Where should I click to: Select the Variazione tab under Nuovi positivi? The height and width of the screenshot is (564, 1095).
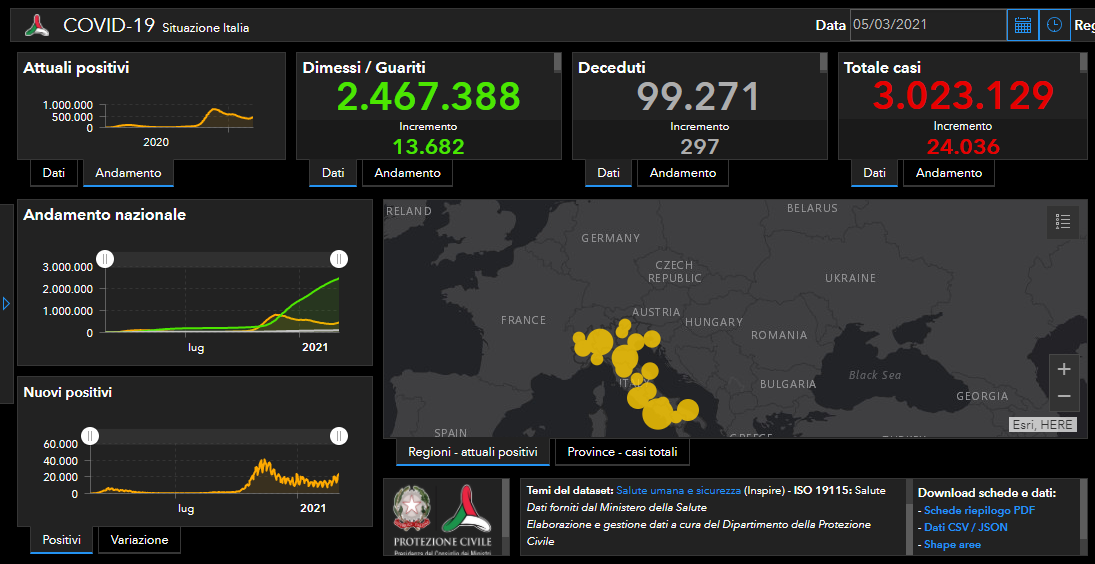tap(139, 540)
